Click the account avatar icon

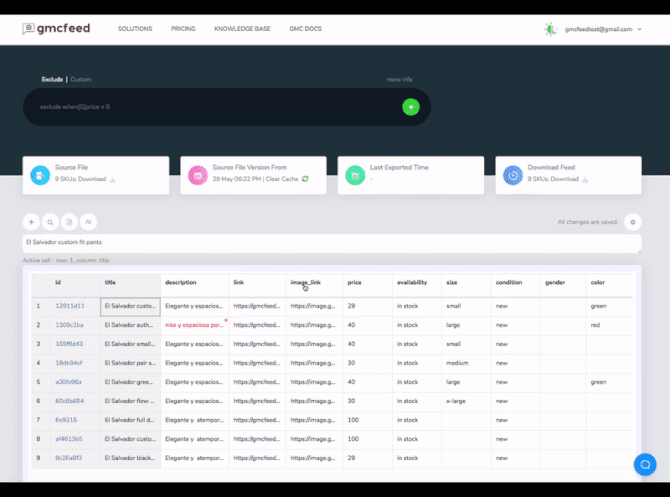tap(550, 29)
